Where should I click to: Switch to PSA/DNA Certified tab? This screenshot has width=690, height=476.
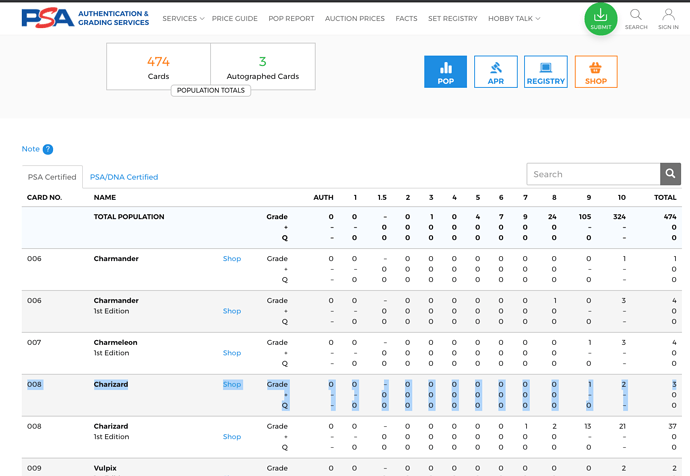pos(124,177)
